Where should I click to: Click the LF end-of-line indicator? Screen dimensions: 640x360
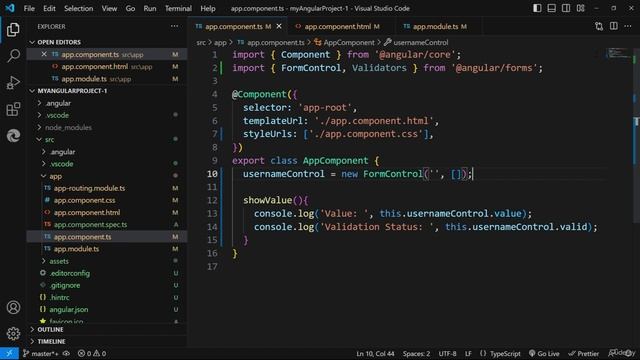[x=468, y=353]
